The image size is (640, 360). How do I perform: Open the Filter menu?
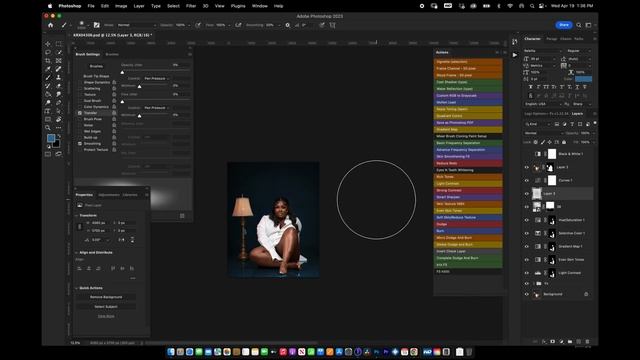pos(191,6)
